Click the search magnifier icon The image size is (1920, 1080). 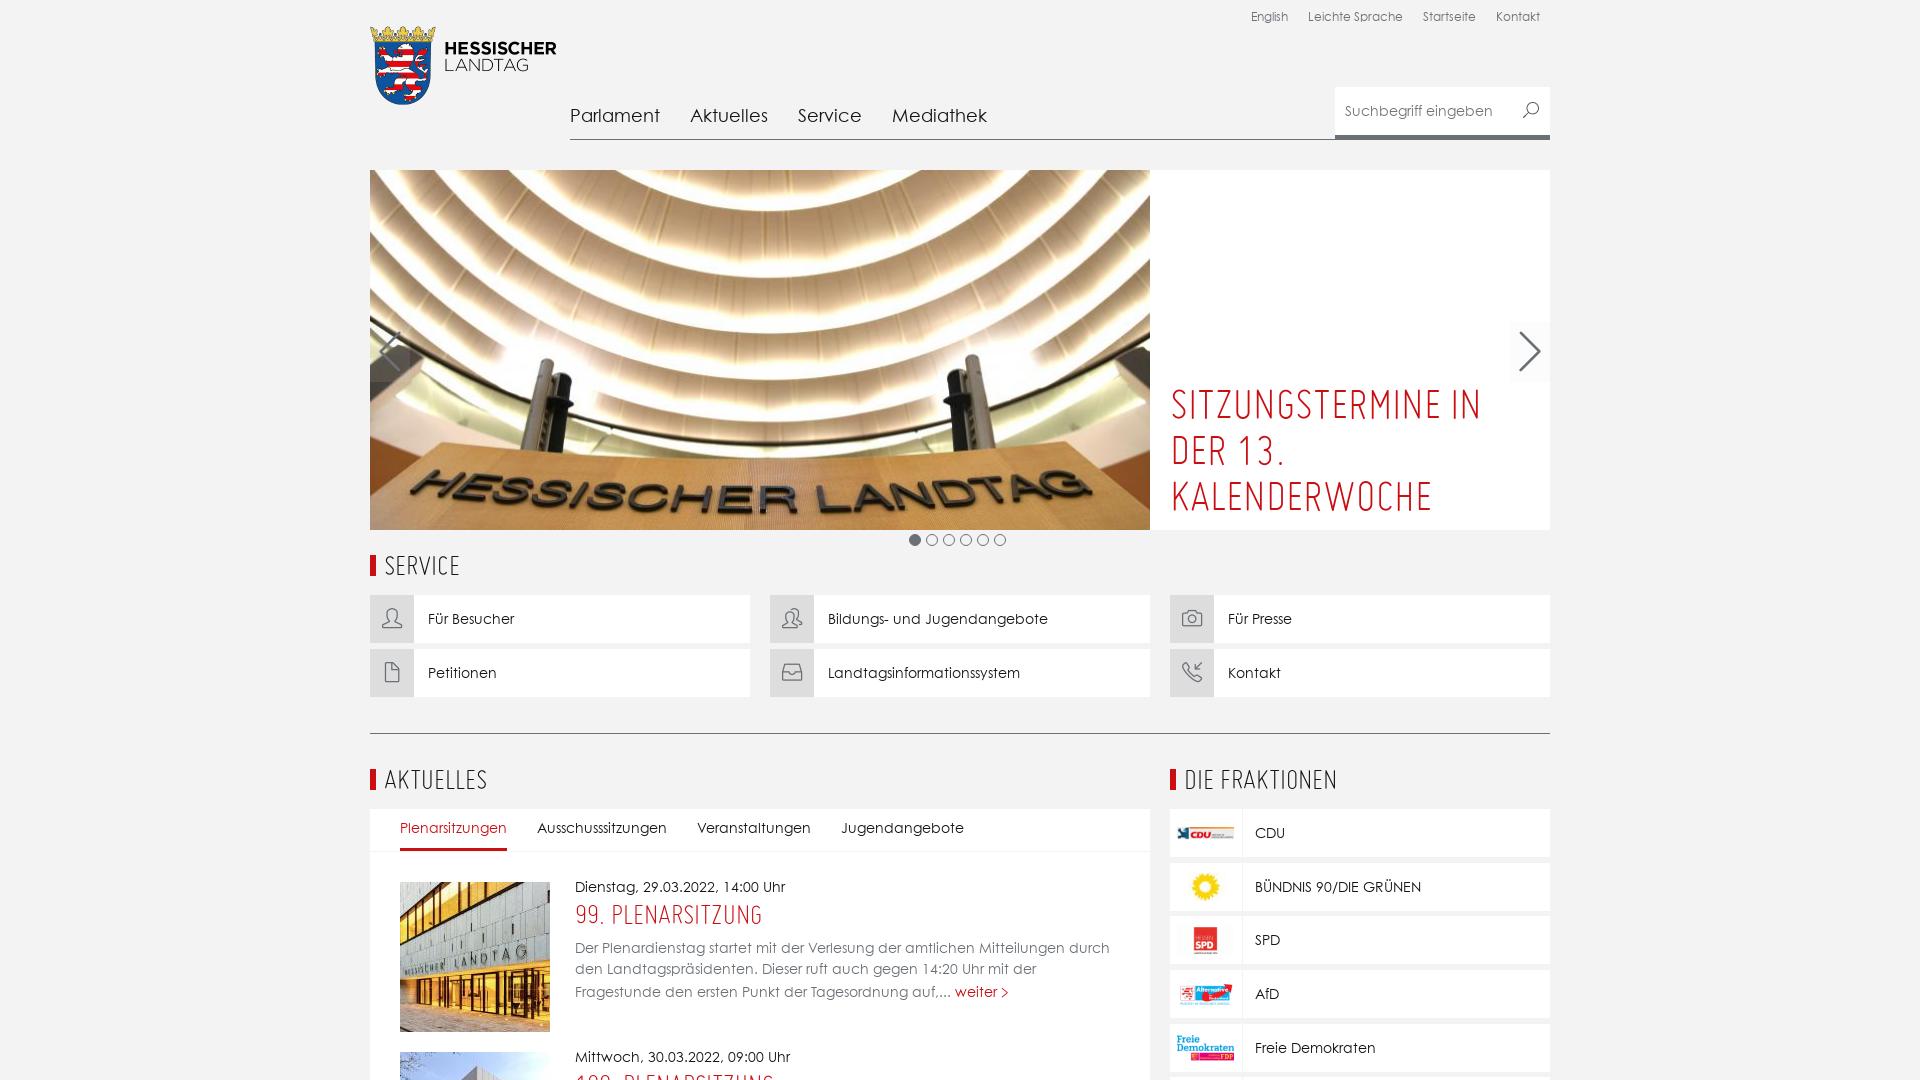[1530, 111]
